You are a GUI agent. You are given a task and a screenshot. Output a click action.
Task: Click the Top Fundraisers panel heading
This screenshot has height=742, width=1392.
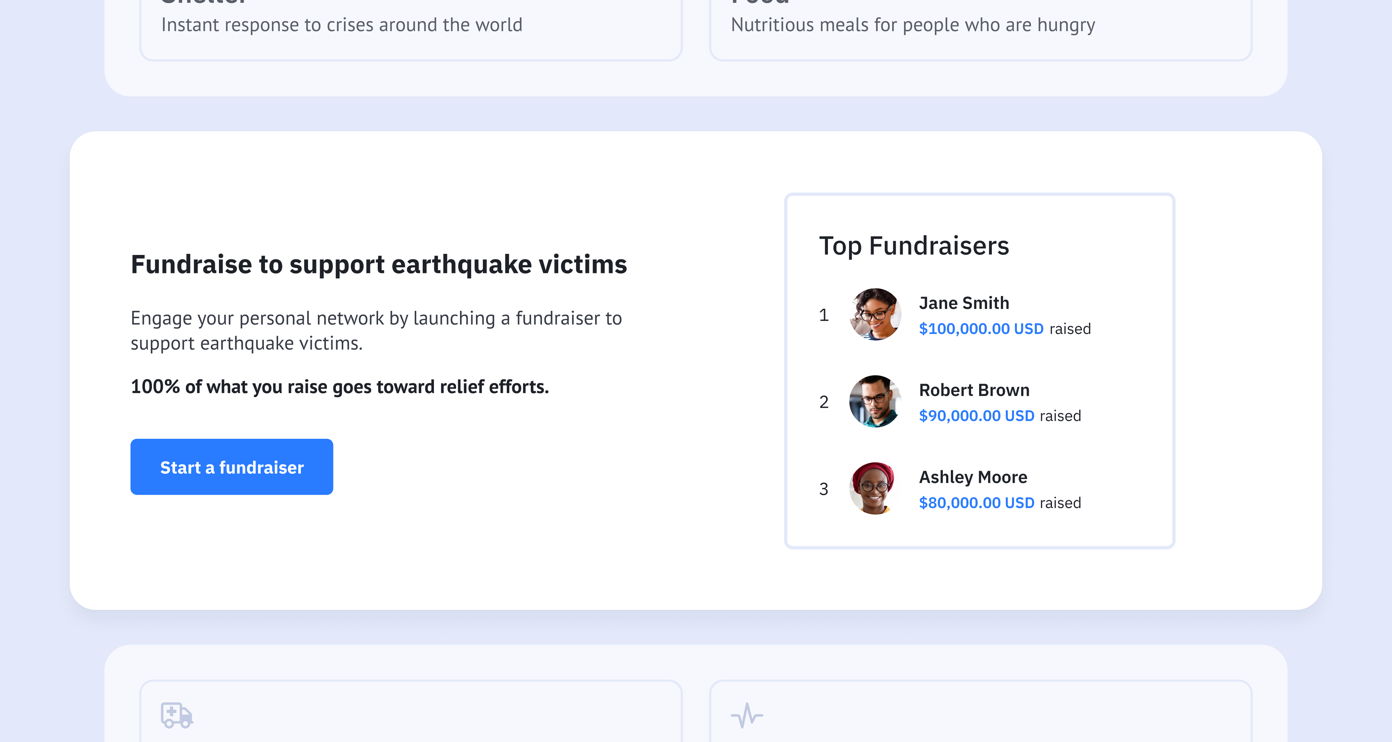(914, 244)
